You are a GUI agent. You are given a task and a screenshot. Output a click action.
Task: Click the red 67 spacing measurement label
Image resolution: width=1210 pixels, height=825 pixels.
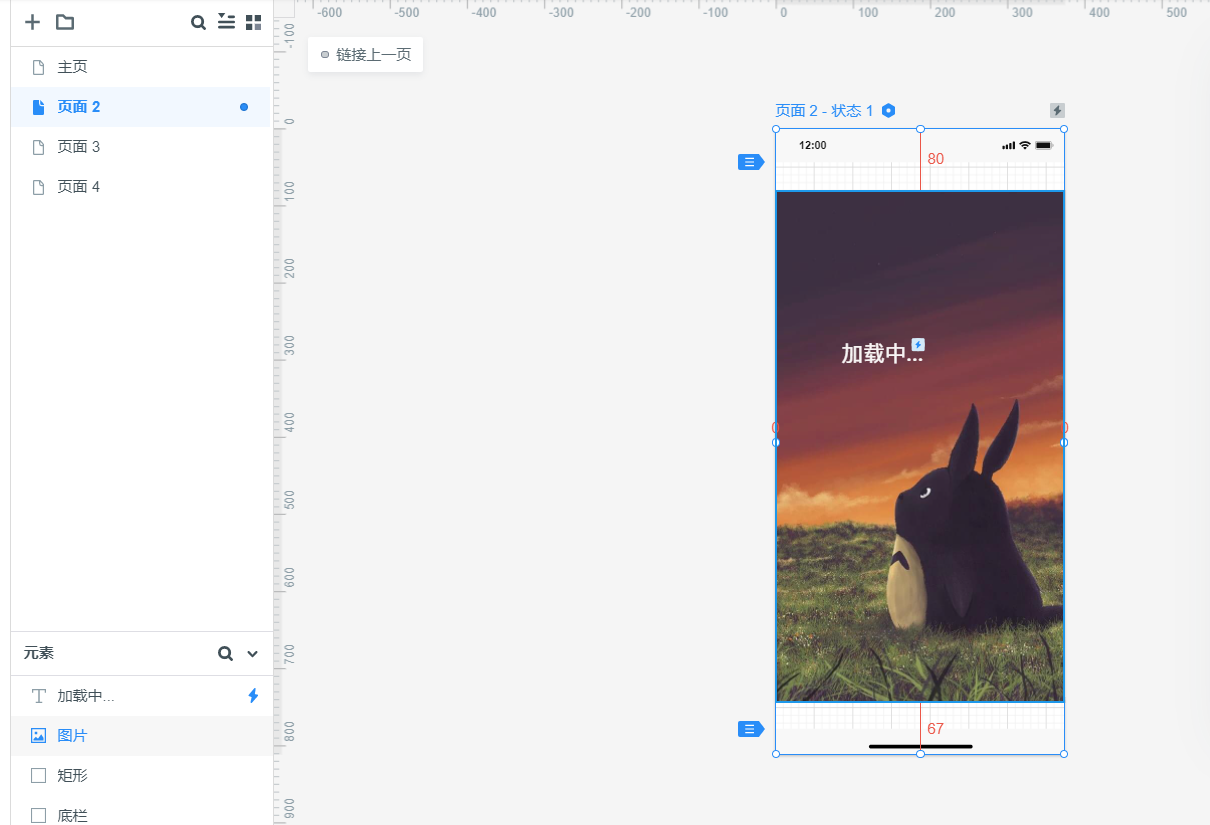coord(936,729)
